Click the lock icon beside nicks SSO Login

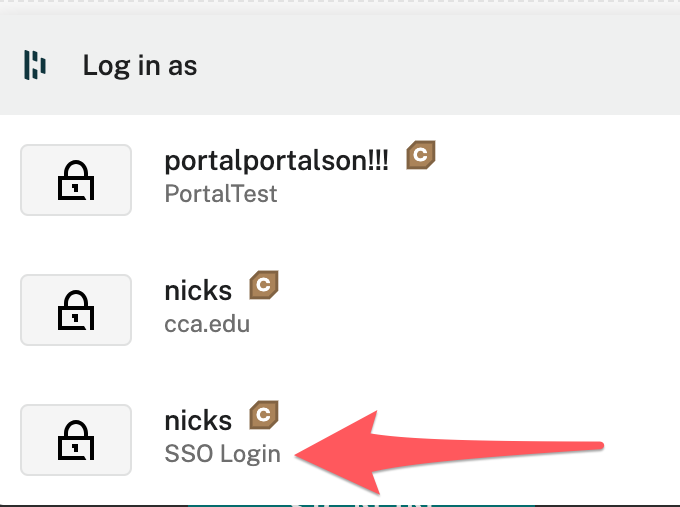(x=76, y=440)
